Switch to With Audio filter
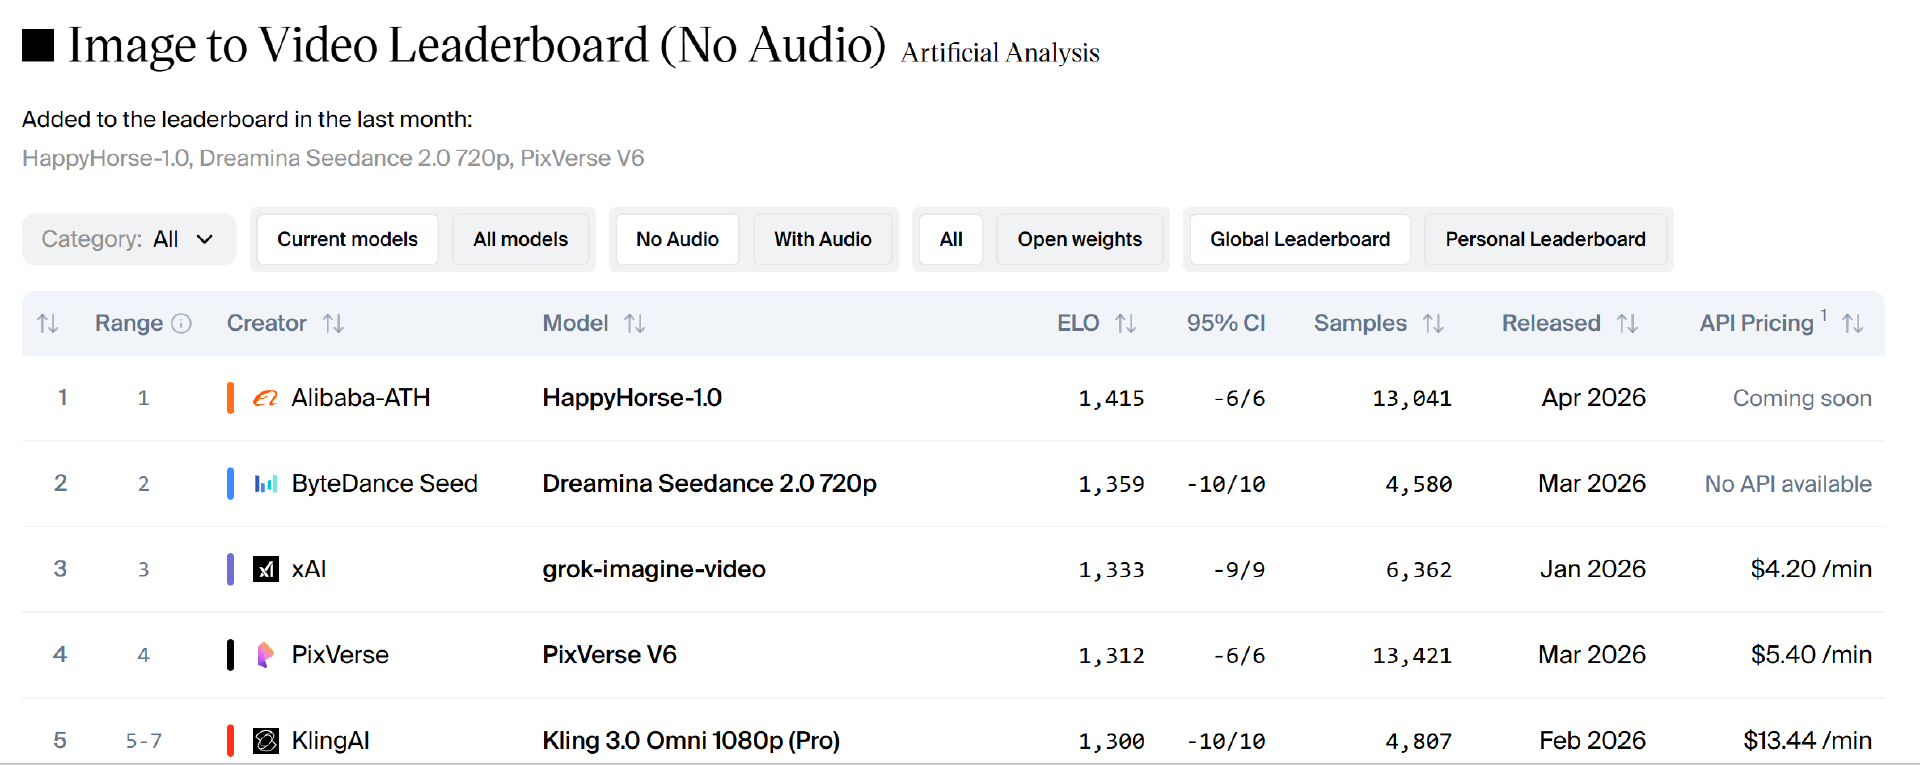 point(822,239)
